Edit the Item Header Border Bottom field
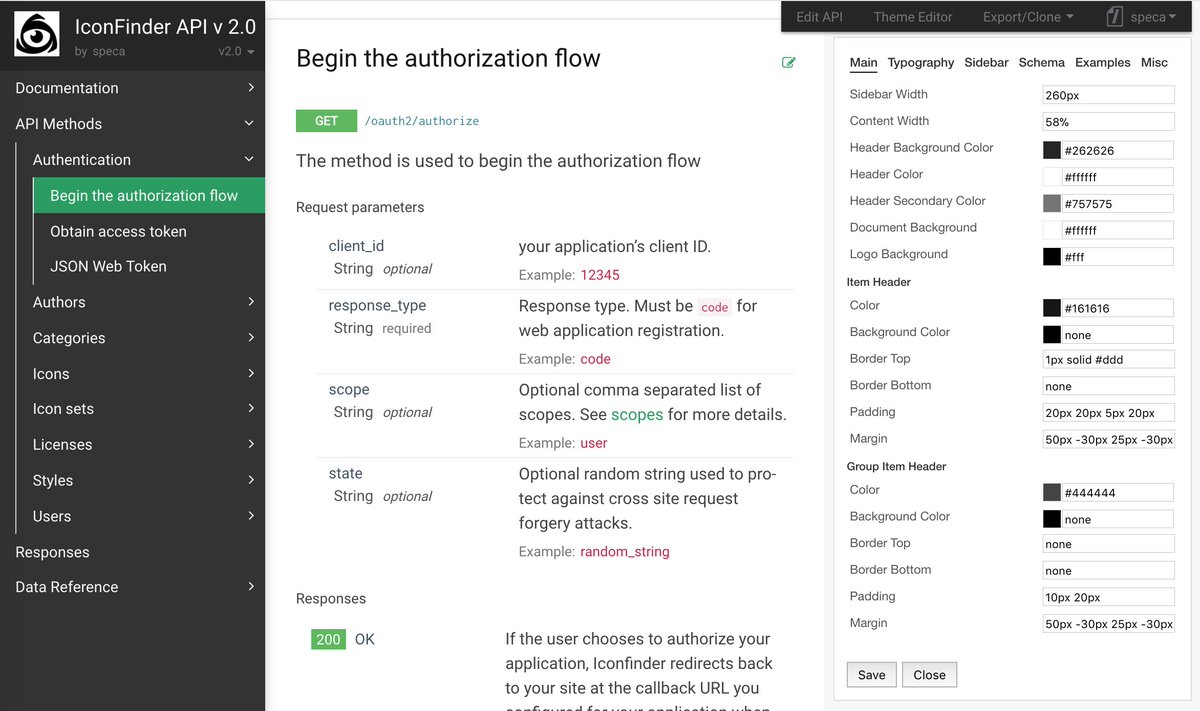Viewport: 1200px width, 711px height. pyautogui.click(x=1108, y=386)
